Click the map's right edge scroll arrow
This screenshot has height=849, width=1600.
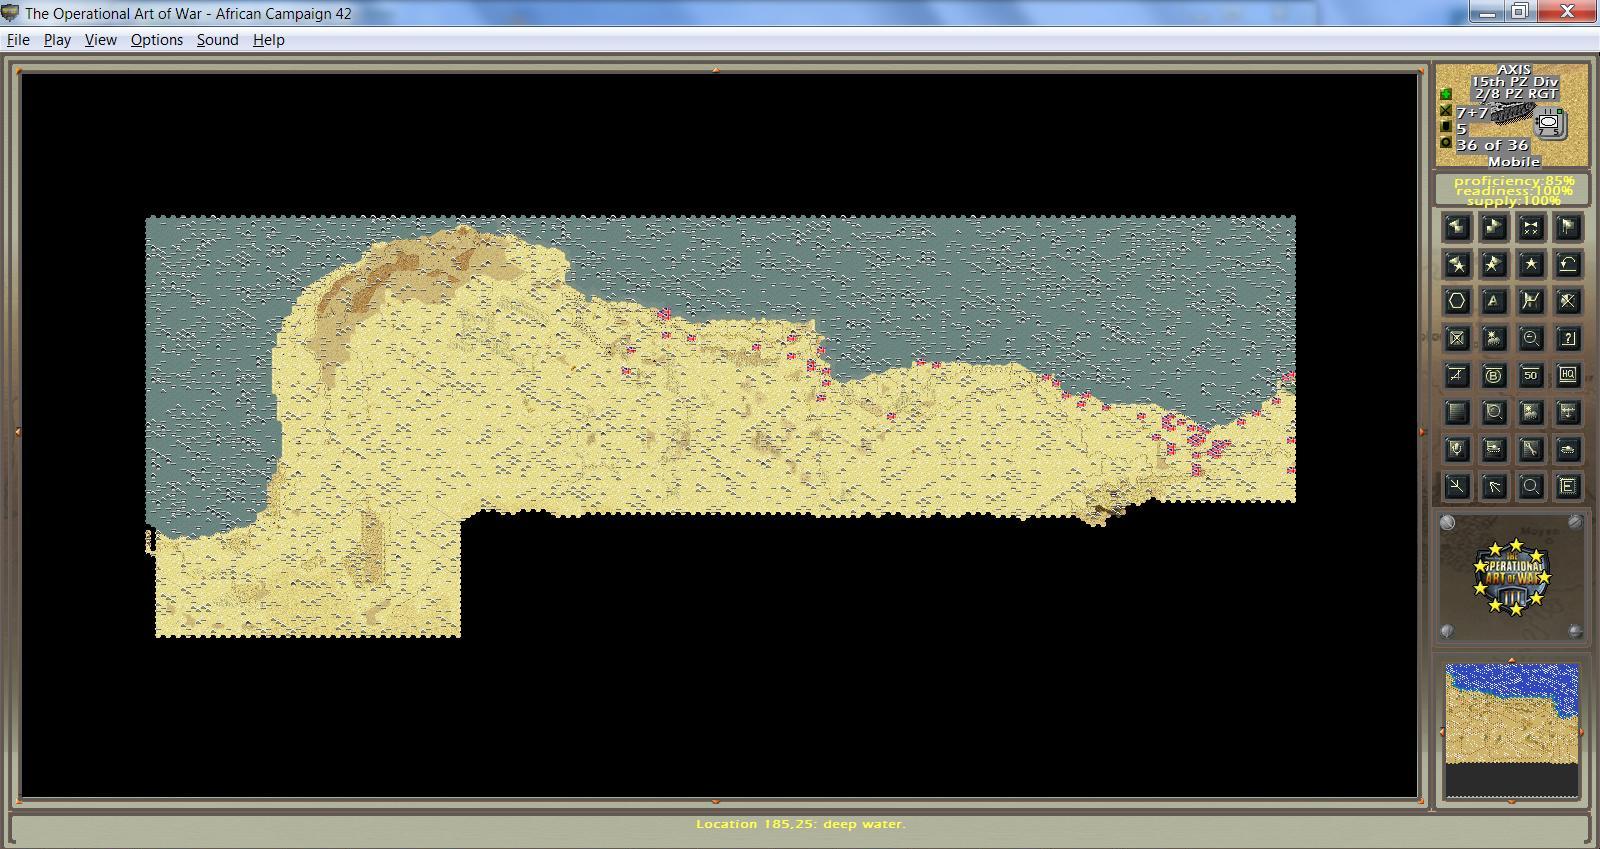point(1422,432)
